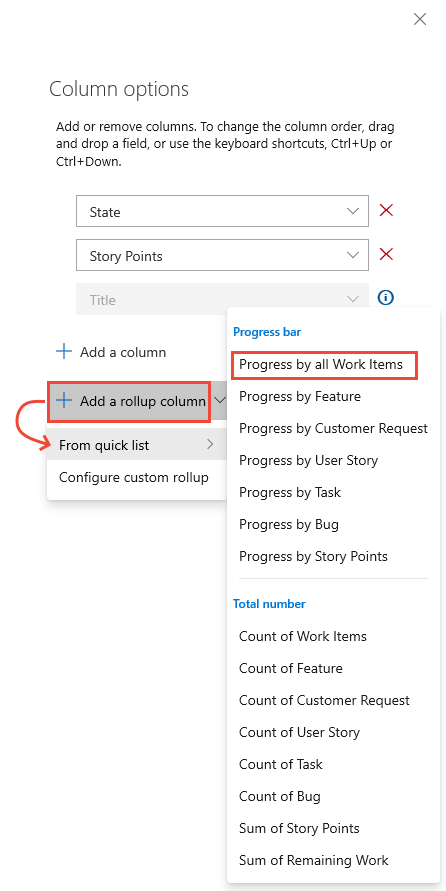Select Progress by Customer Request
446x891 pixels.
333,428
